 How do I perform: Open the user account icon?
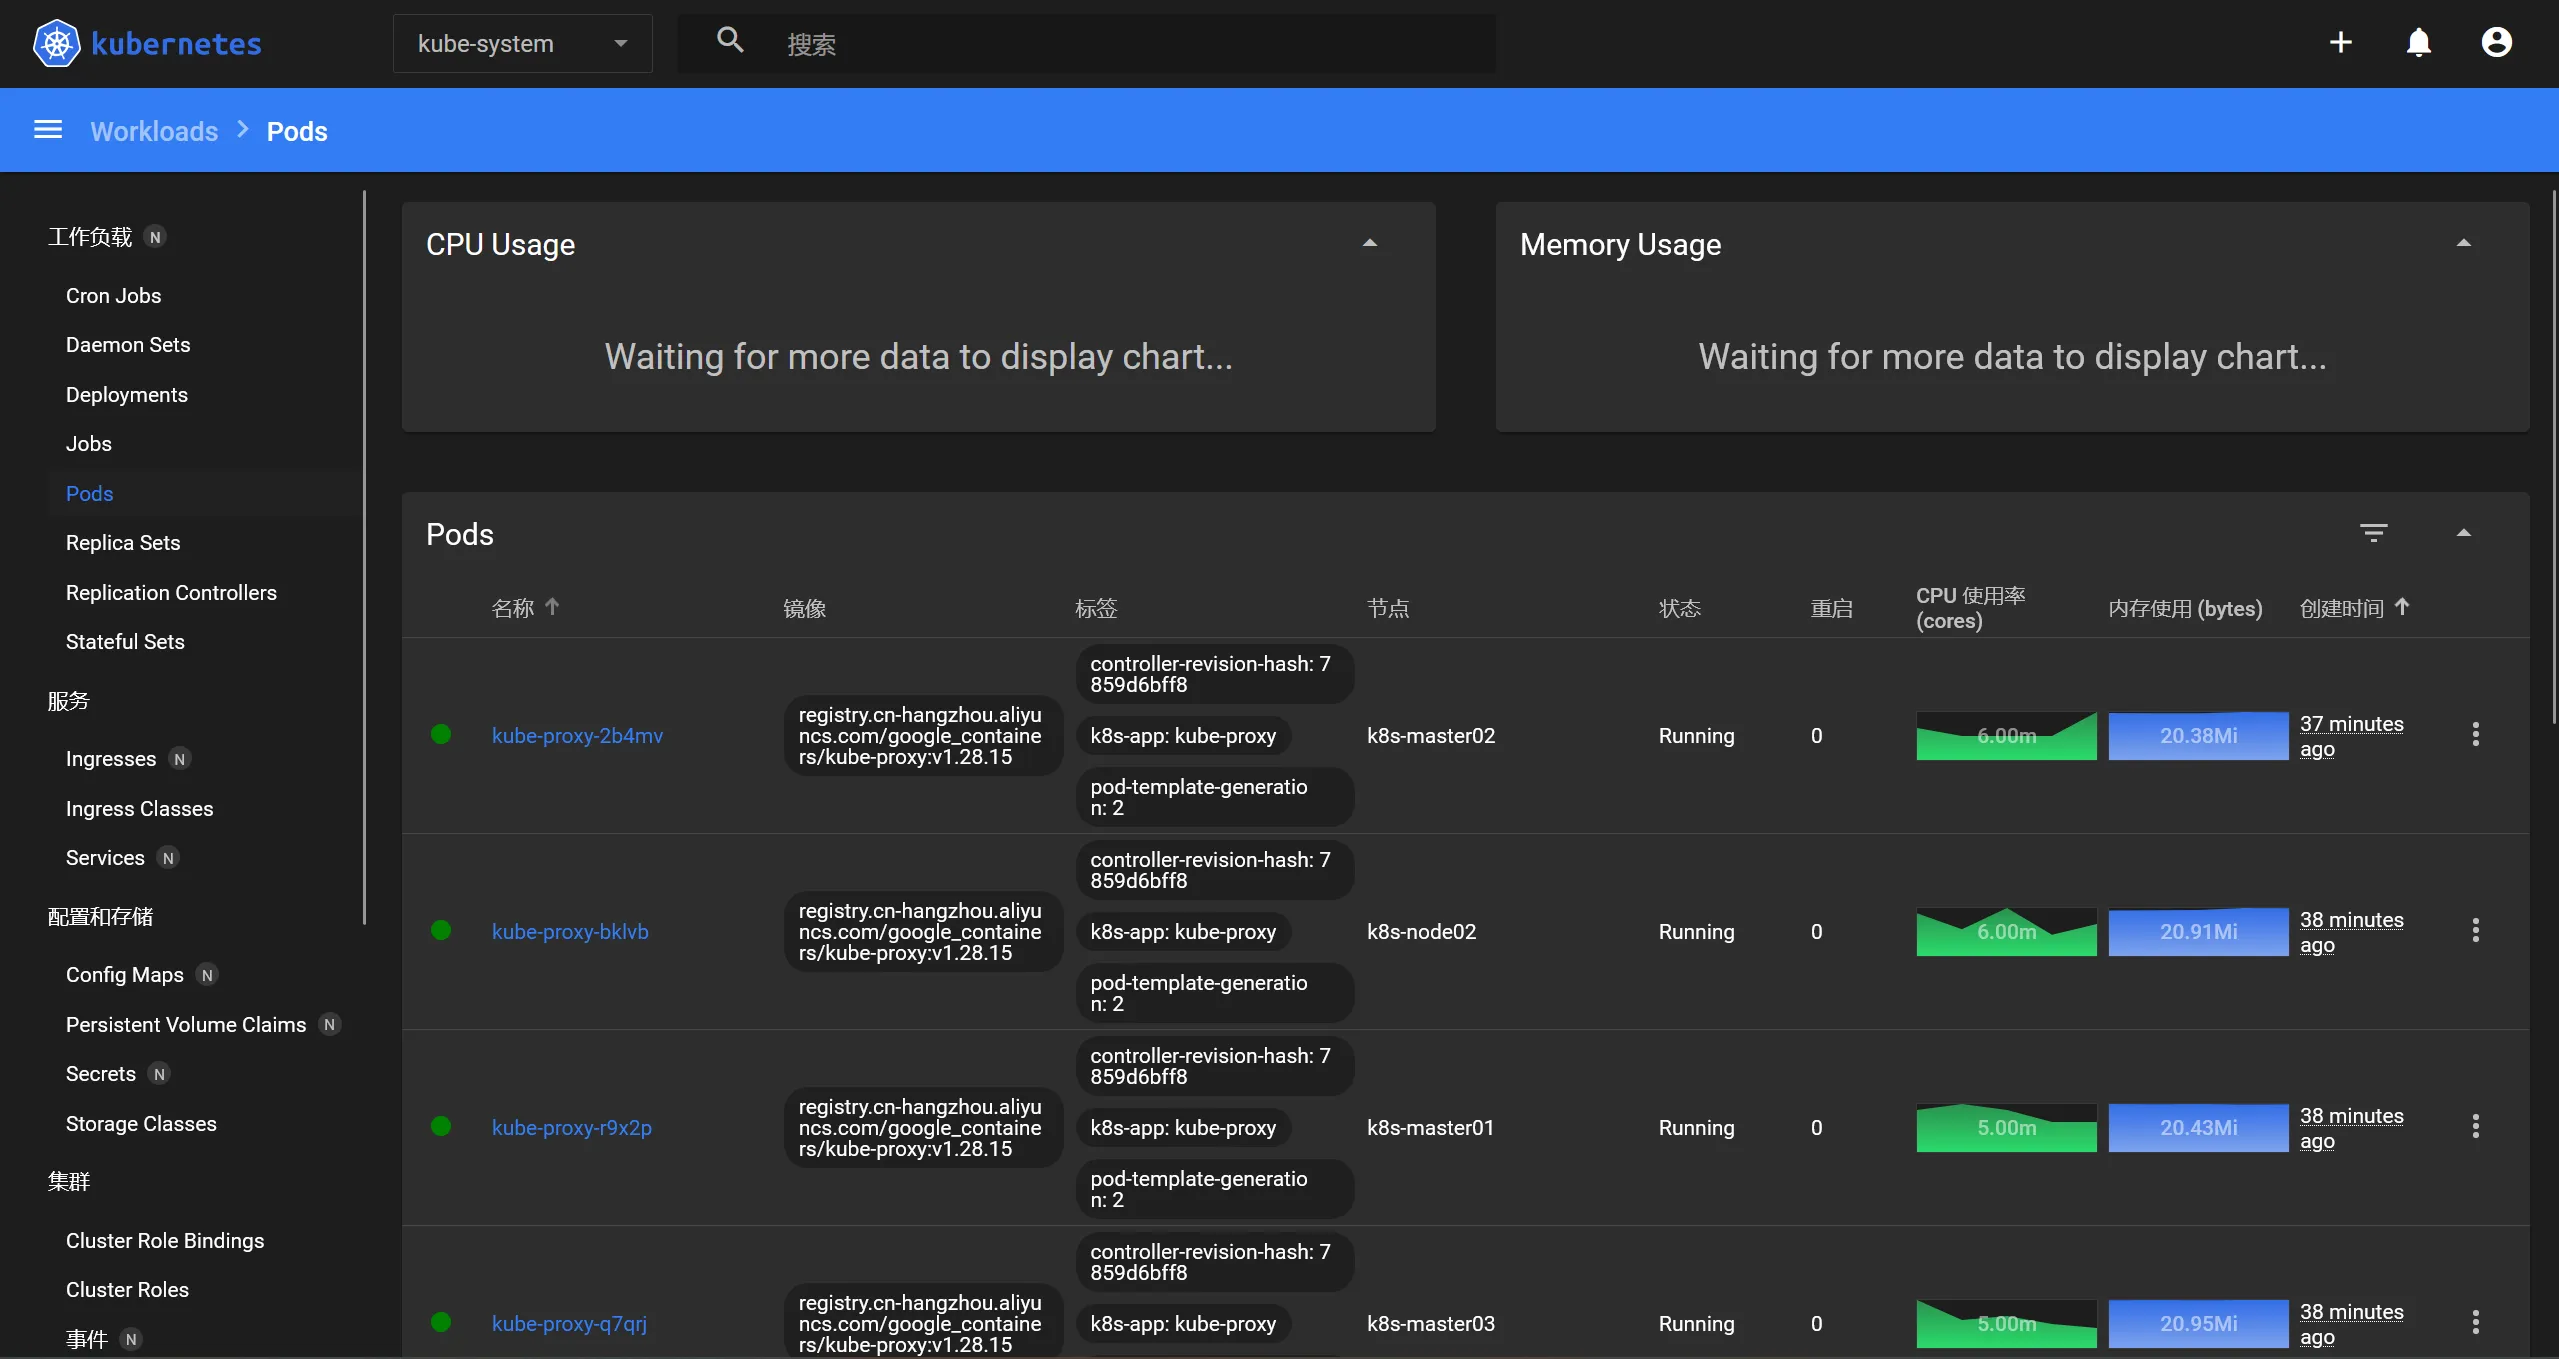(2497, 42)
